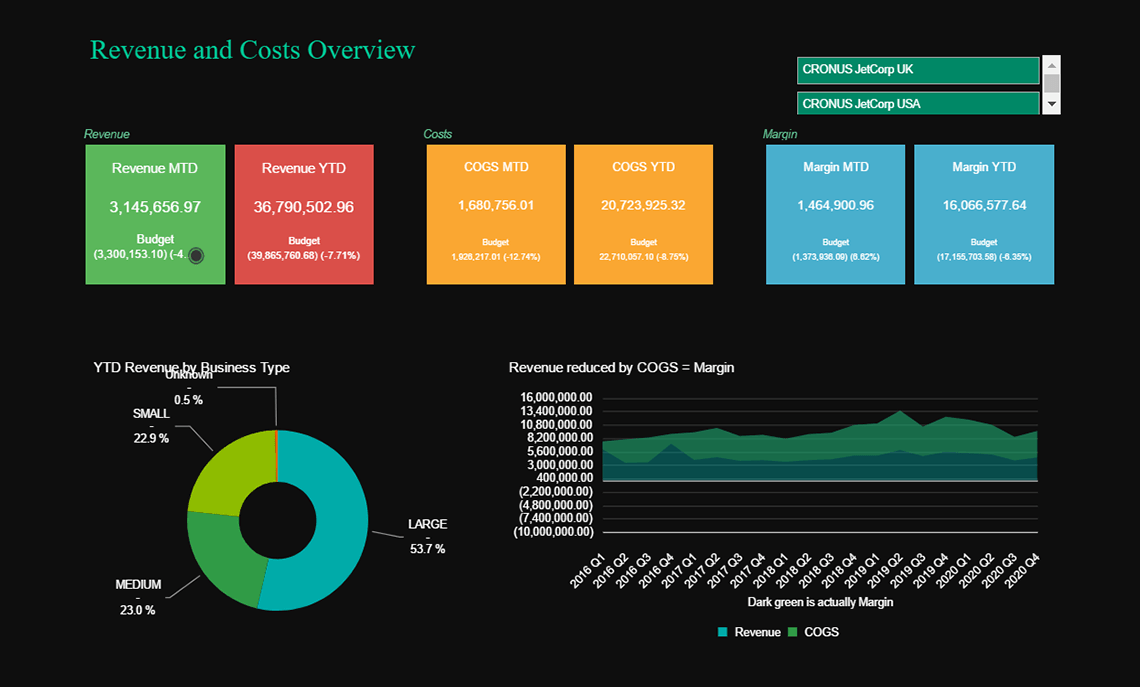Click the 16,000,000.00 y-axis label

point(556,397)
